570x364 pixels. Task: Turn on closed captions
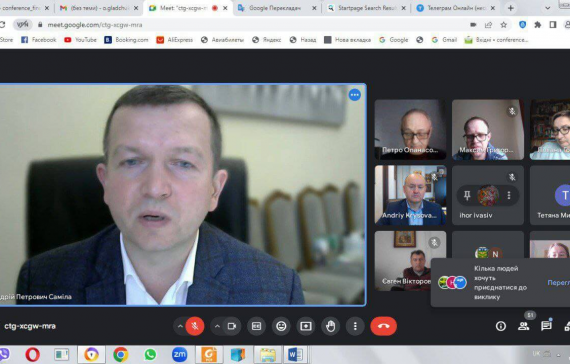(x=256, y=326)
